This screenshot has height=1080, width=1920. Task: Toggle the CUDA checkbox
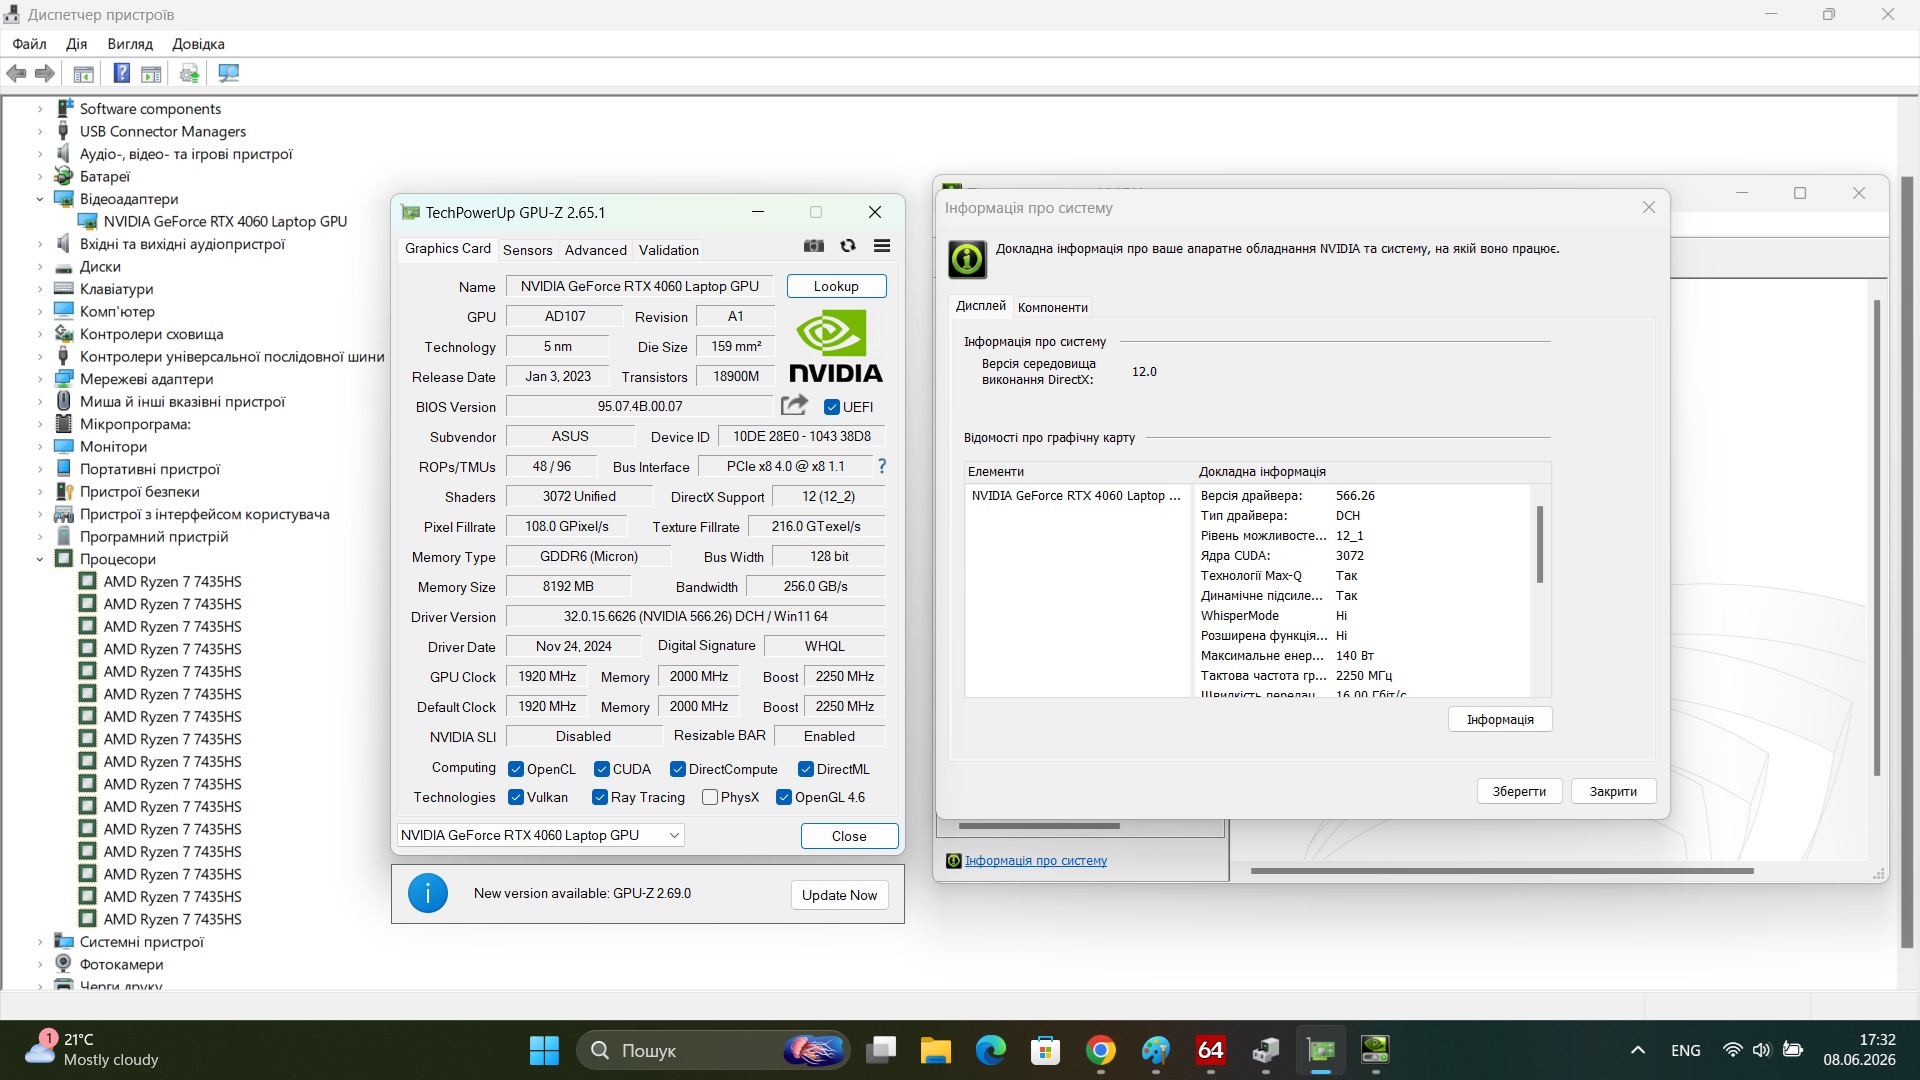[x=602, y=769]
